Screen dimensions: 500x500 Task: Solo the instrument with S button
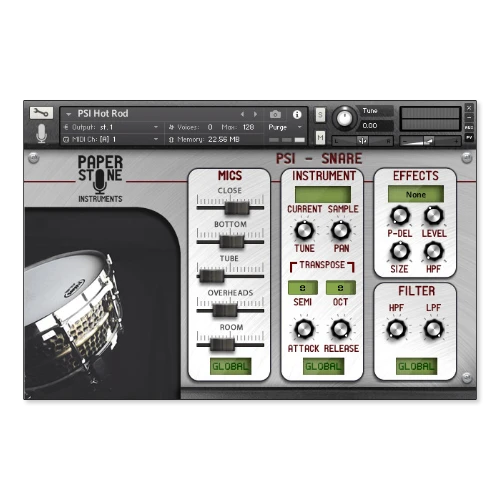coord(320,115)
